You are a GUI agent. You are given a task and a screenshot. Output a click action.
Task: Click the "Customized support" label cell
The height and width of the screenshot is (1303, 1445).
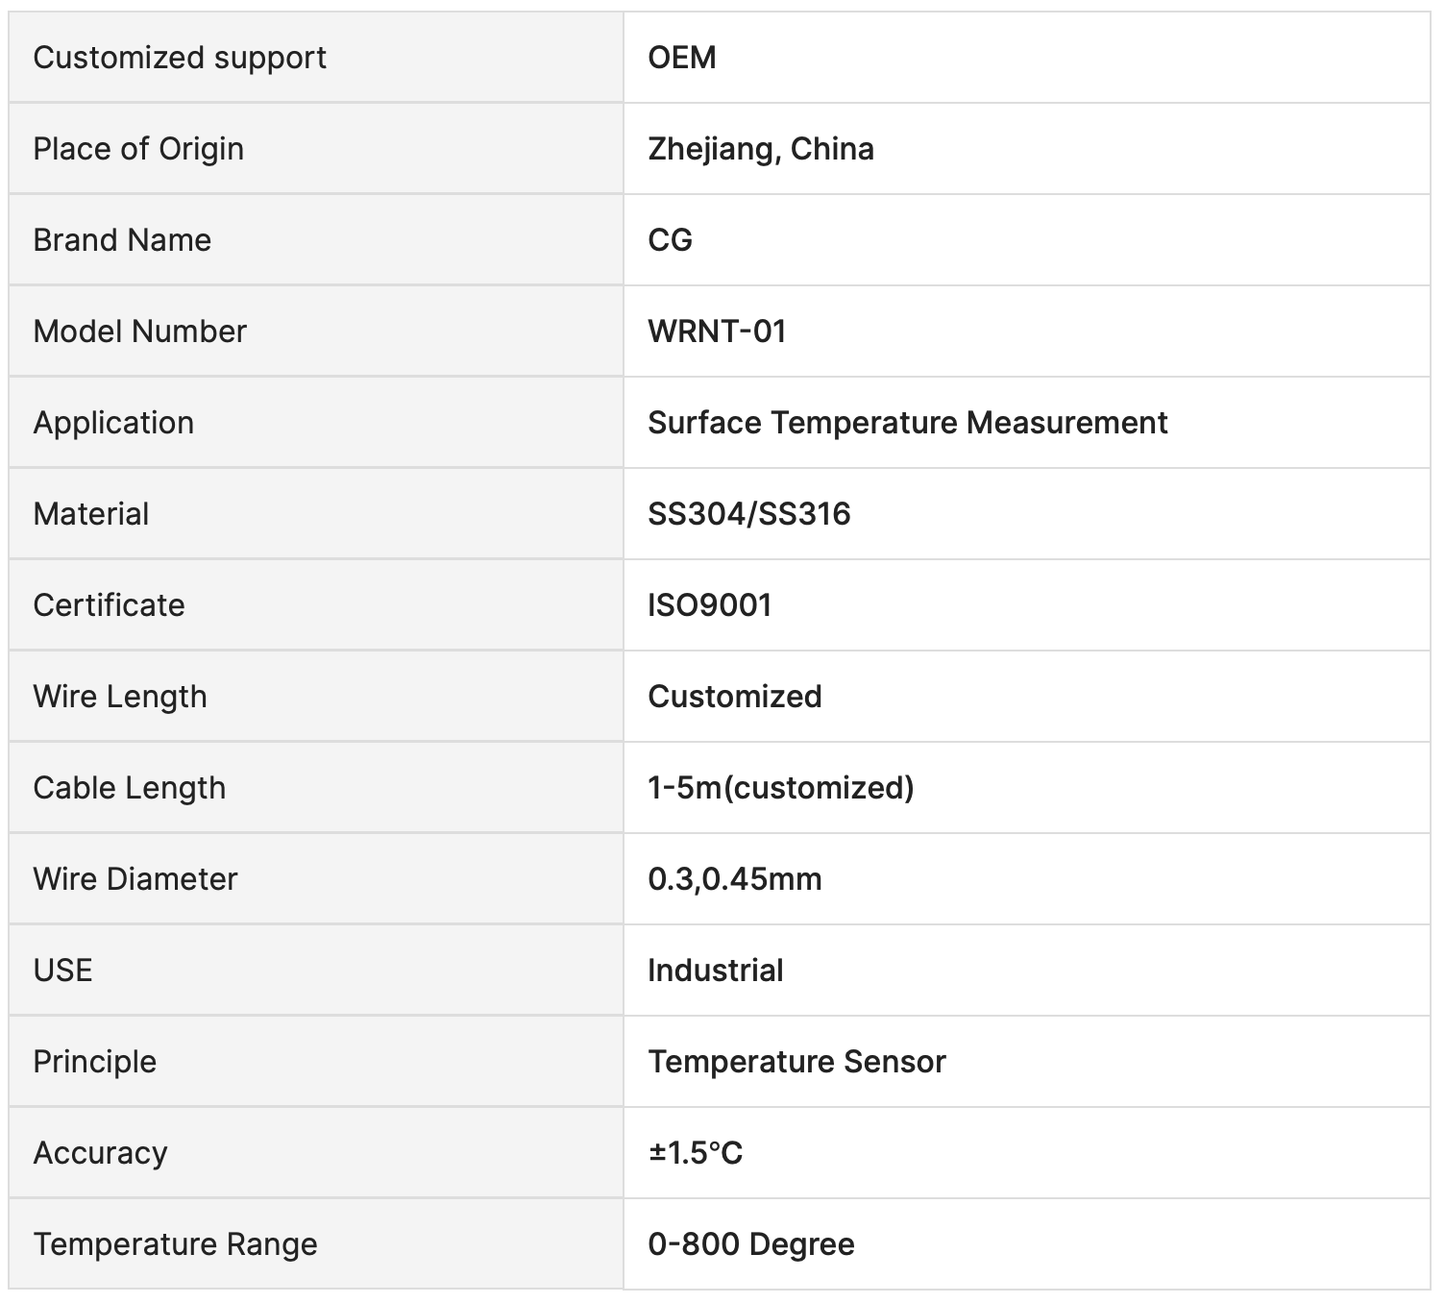pos(180,58)
